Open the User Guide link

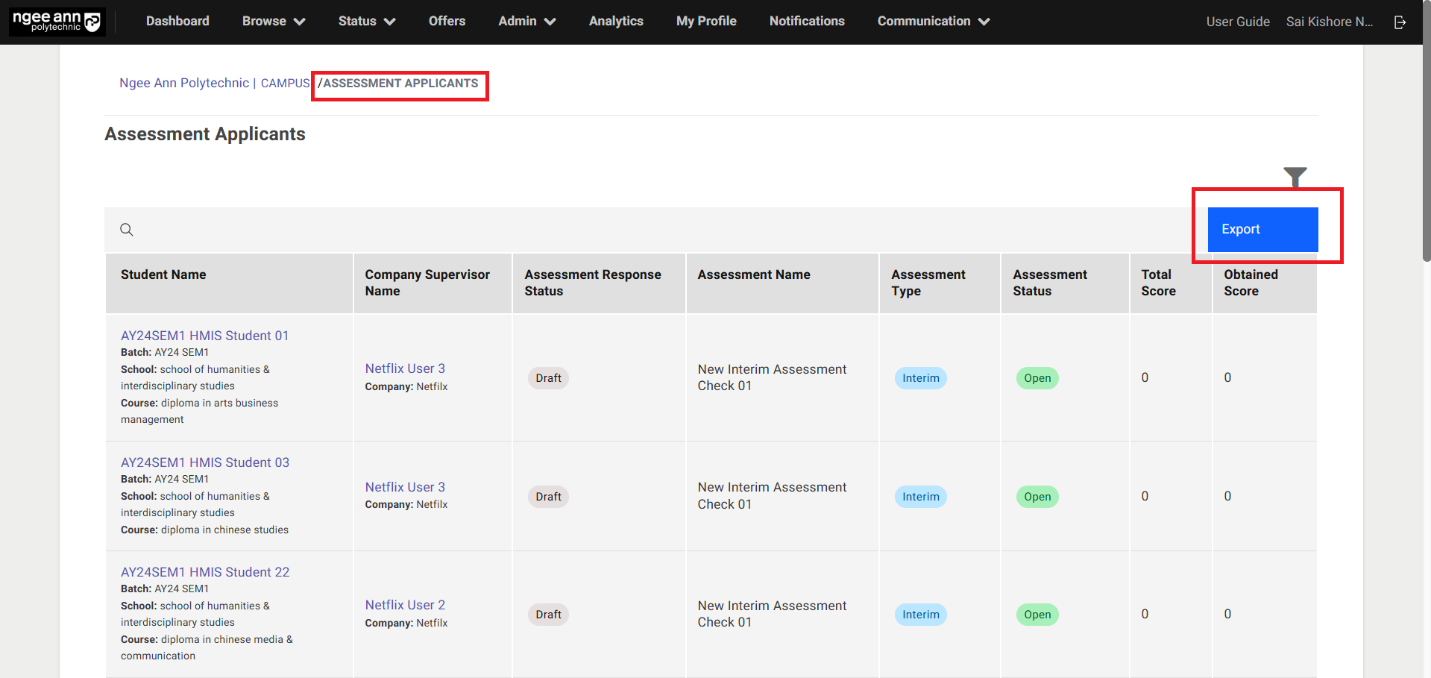tap(1237, 21)
